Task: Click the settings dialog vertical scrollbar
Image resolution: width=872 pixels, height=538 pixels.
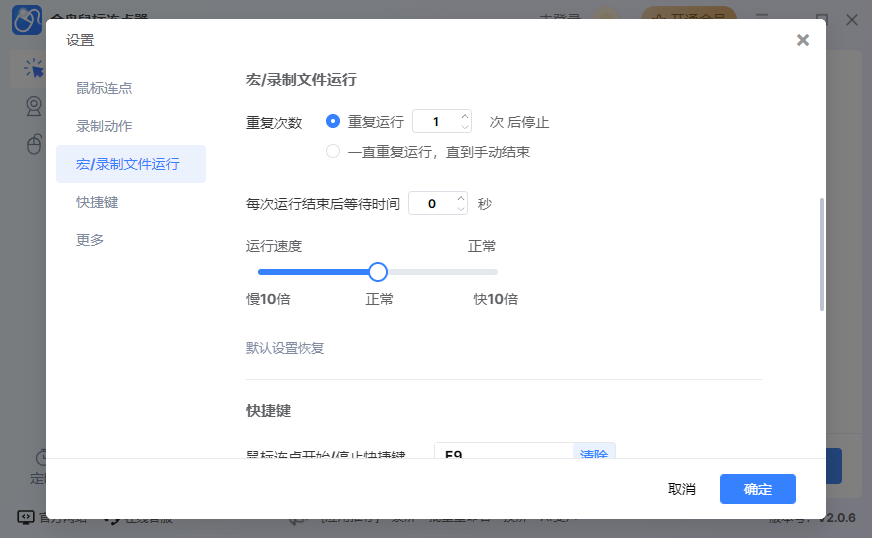Action: (x=821, y=254)
